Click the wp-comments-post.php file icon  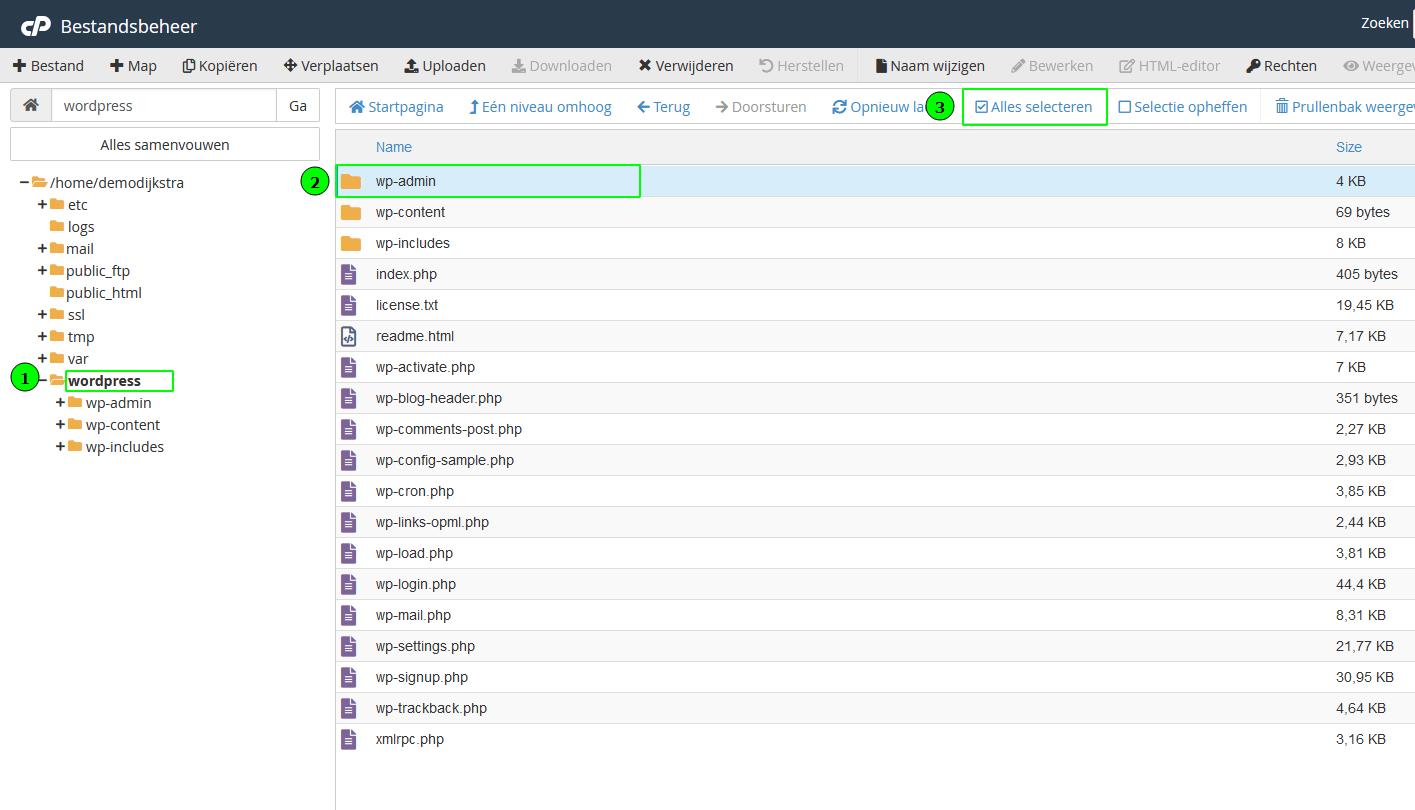coord(348,429)
